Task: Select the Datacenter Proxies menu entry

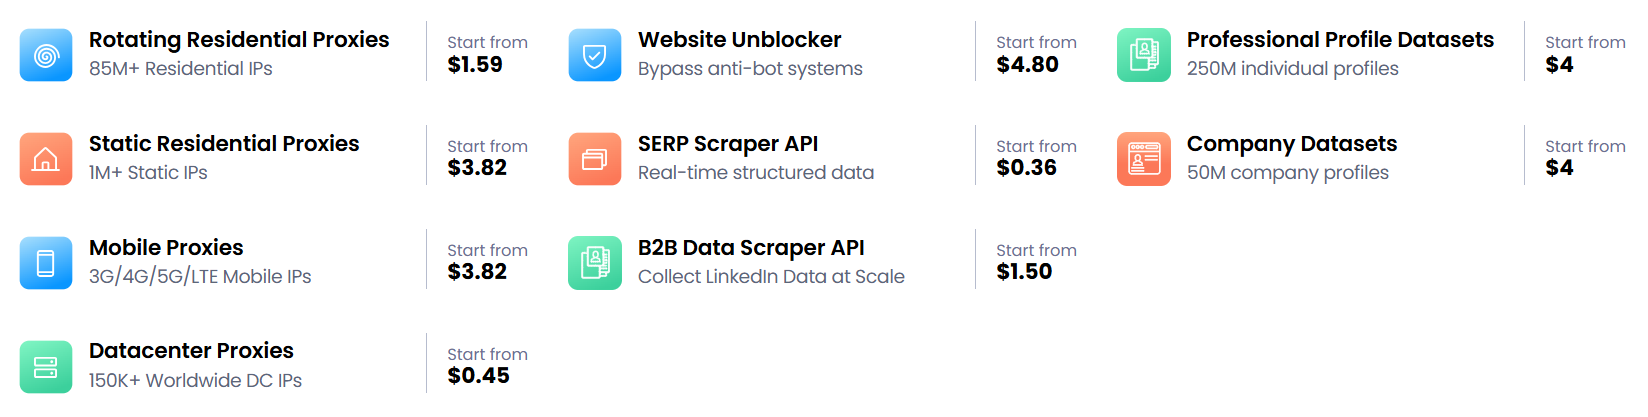Action: coord(191,351)
